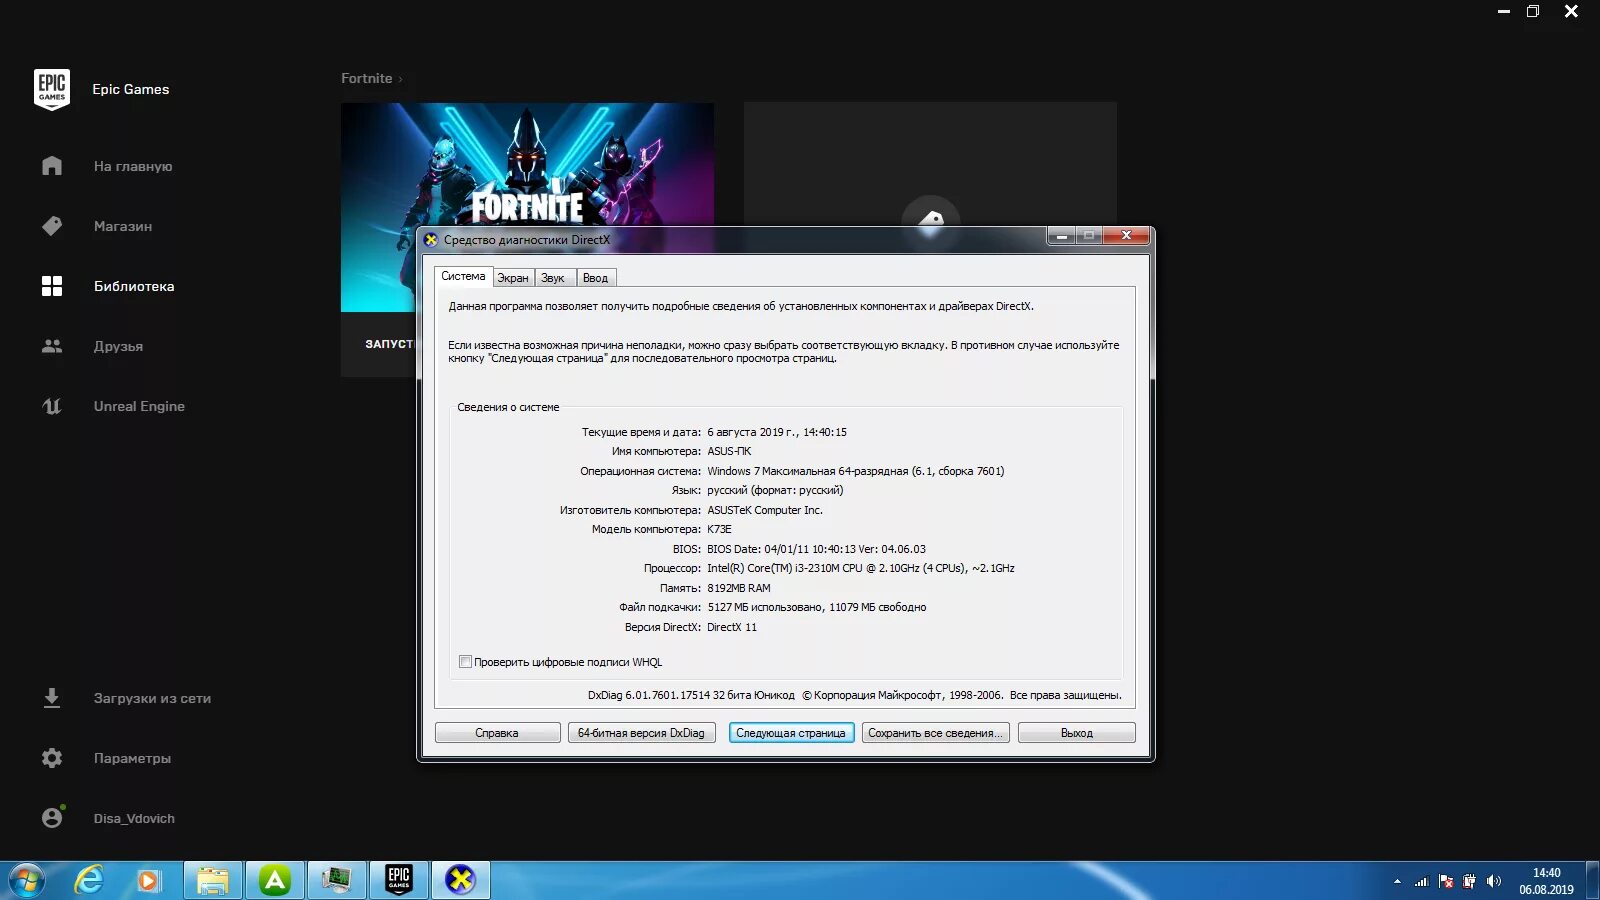The width and height of the screenshot is (1600, 900).
Task: Toggle 'Проверить цифровые подписи WHQL' checkbox
Action: [465, 661]
